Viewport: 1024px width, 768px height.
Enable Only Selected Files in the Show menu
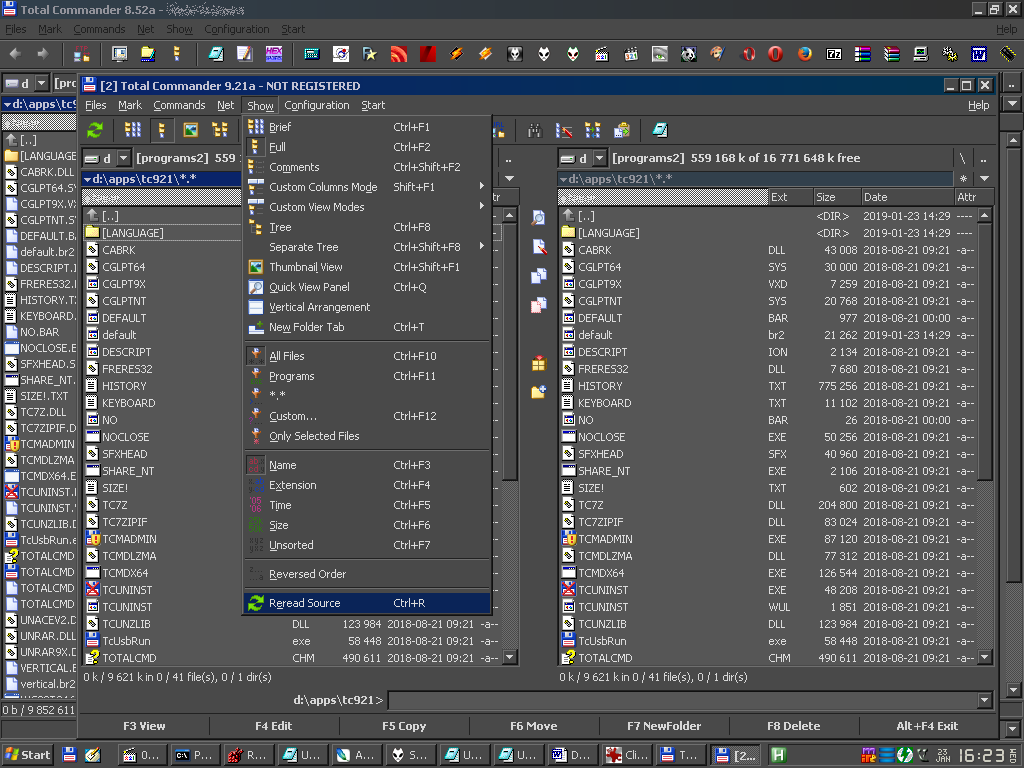pos(367,436)
